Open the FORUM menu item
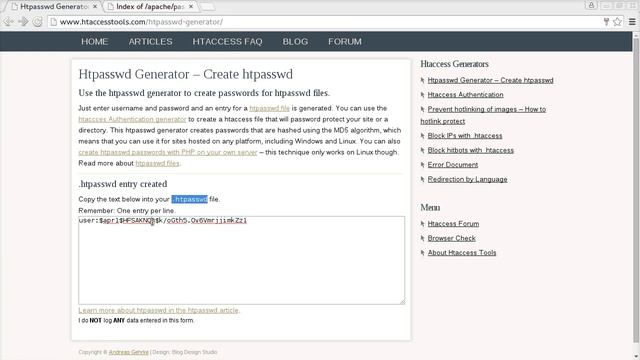The width and height of the screenshot is (640, 360). tap(345, 41)
